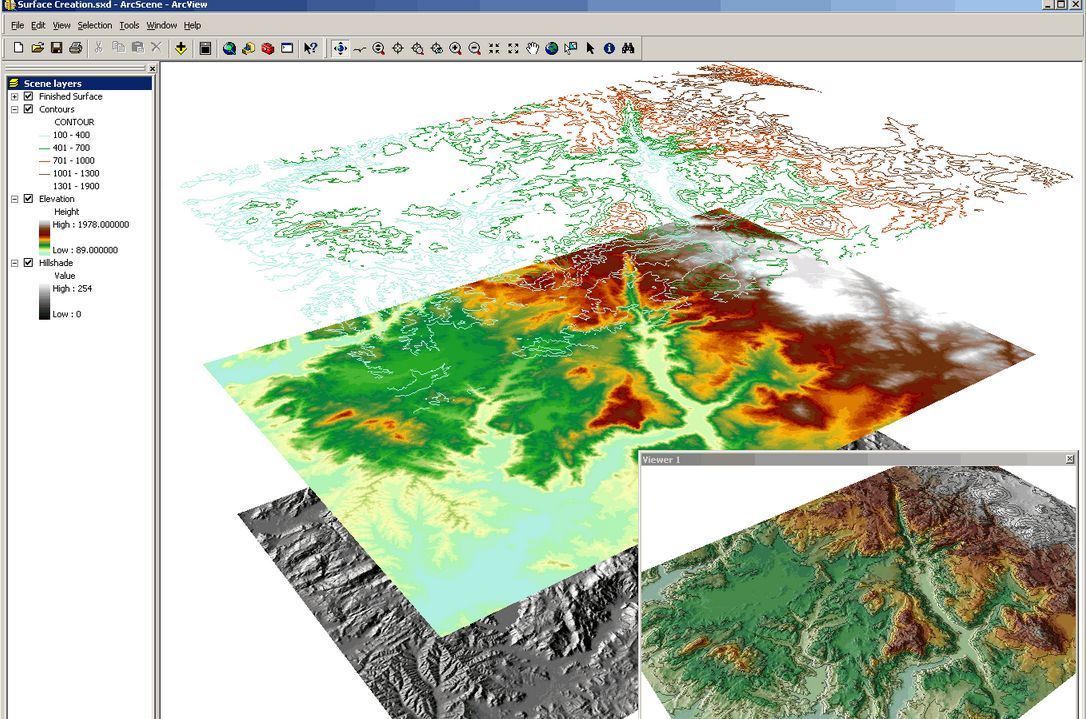The image size is (1086, 719).
Task: Select the Pan hand tool
Action: pos(532,48)
